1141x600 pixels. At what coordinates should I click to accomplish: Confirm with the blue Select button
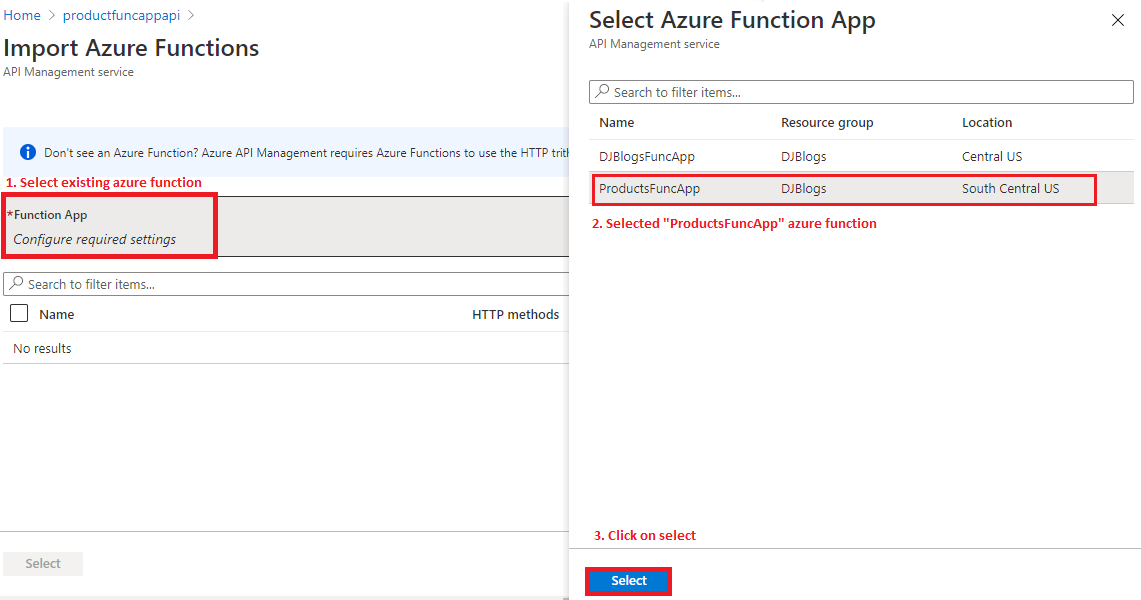tap(629, 580)
